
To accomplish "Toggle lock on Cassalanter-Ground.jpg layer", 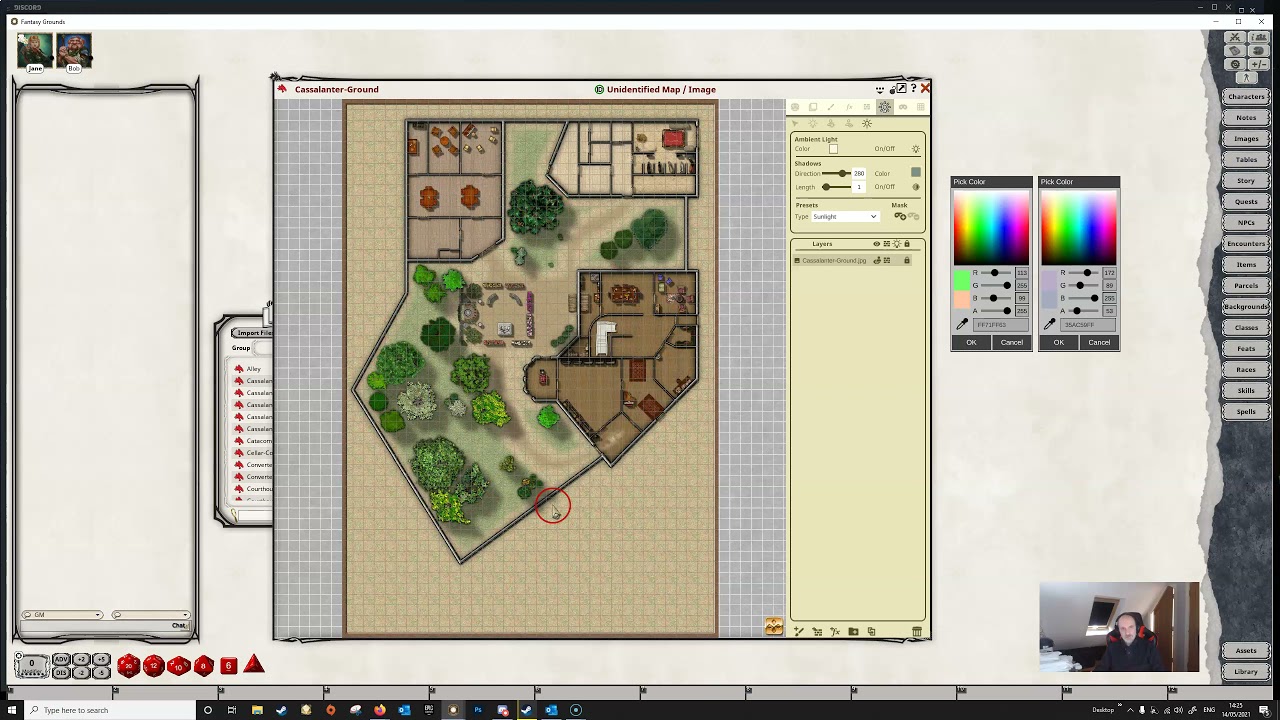I will click(x=907, y=260).
